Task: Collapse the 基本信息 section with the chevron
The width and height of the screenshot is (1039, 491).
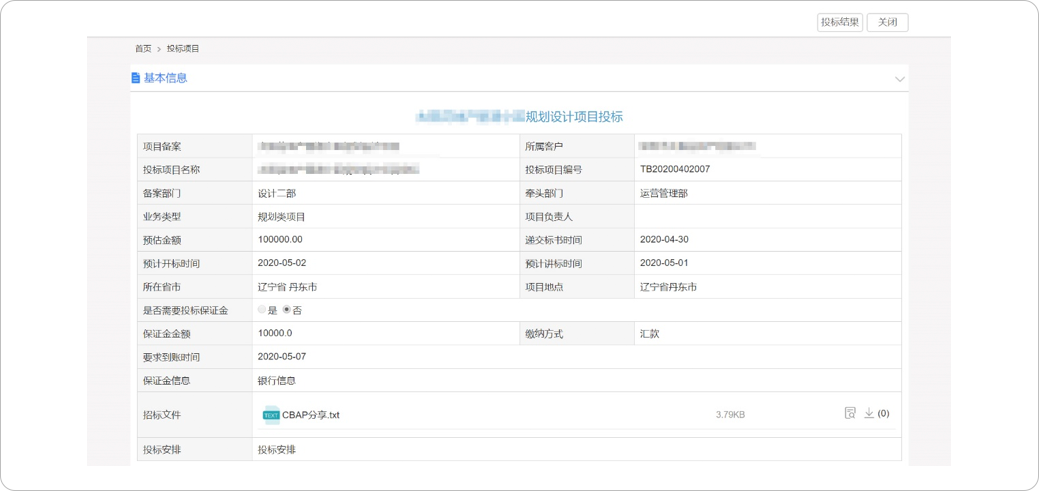Action: click(899, 79)
